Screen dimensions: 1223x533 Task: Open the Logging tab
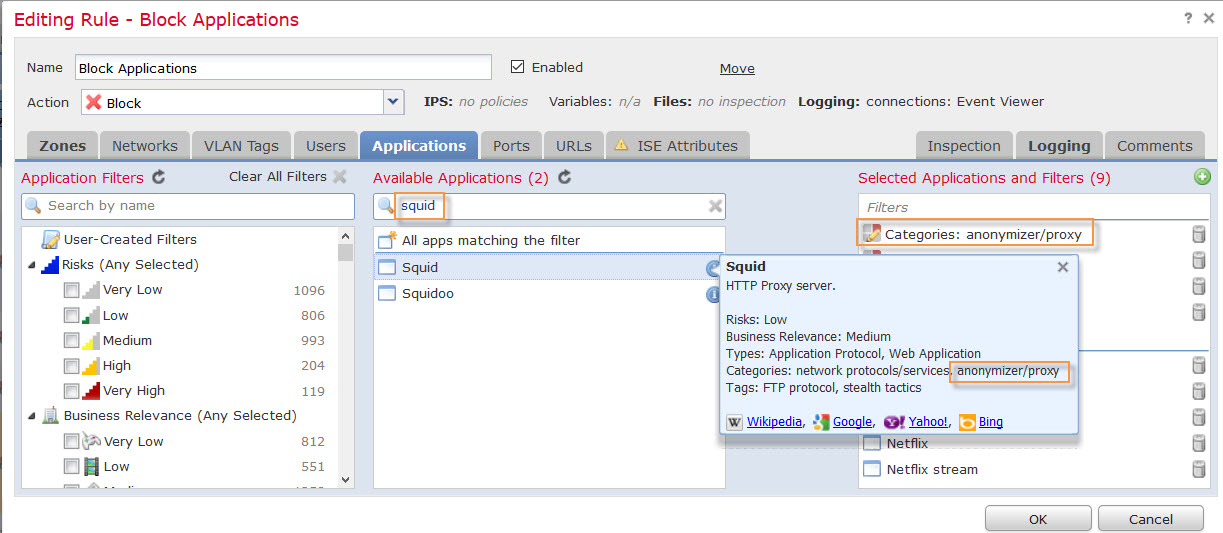1059,146
